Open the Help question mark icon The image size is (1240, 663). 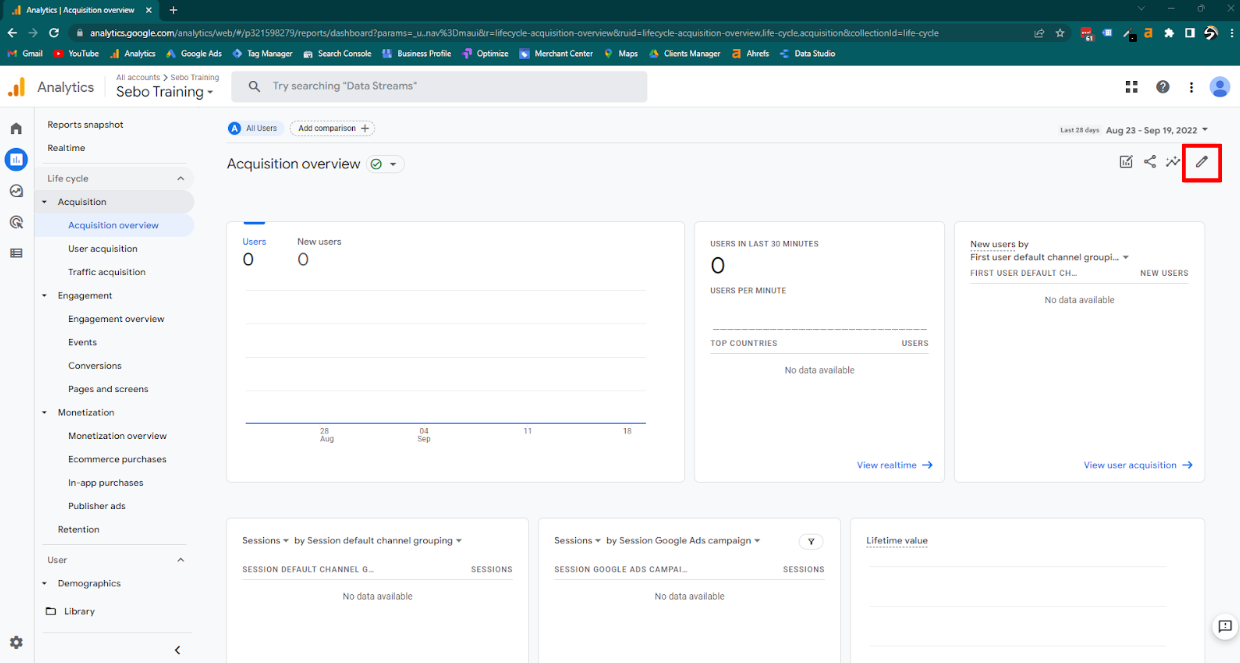(x=1163, y=87)
